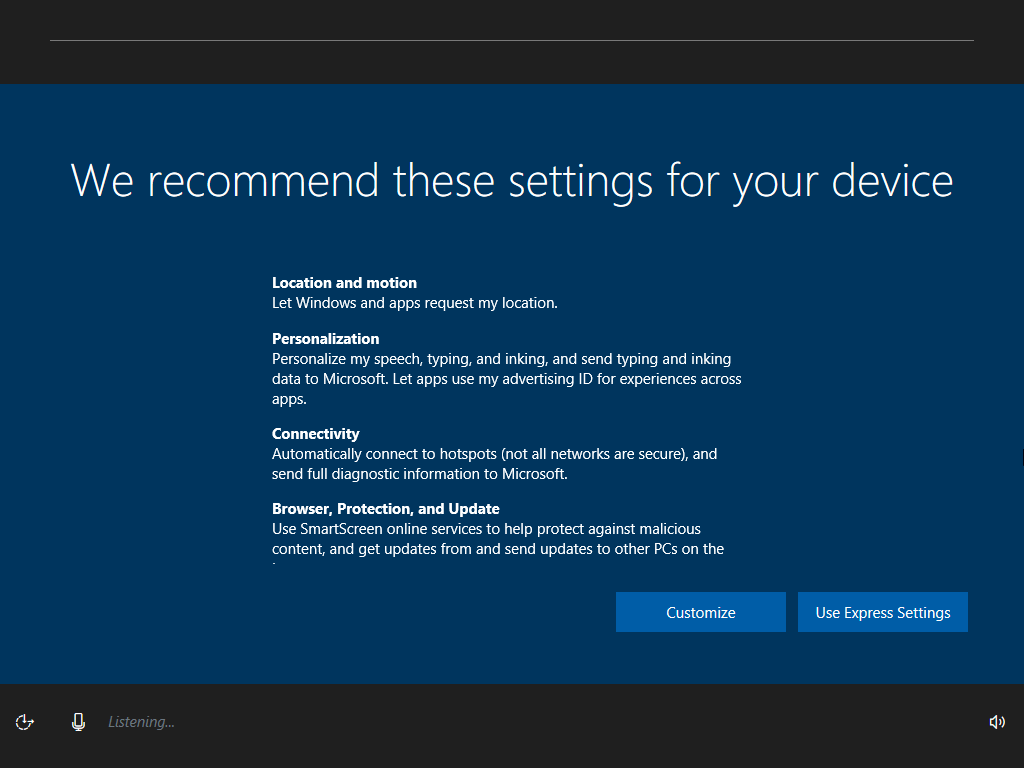
Task: Click the horizontal progress line at top
Action: (x=512, y=40)
